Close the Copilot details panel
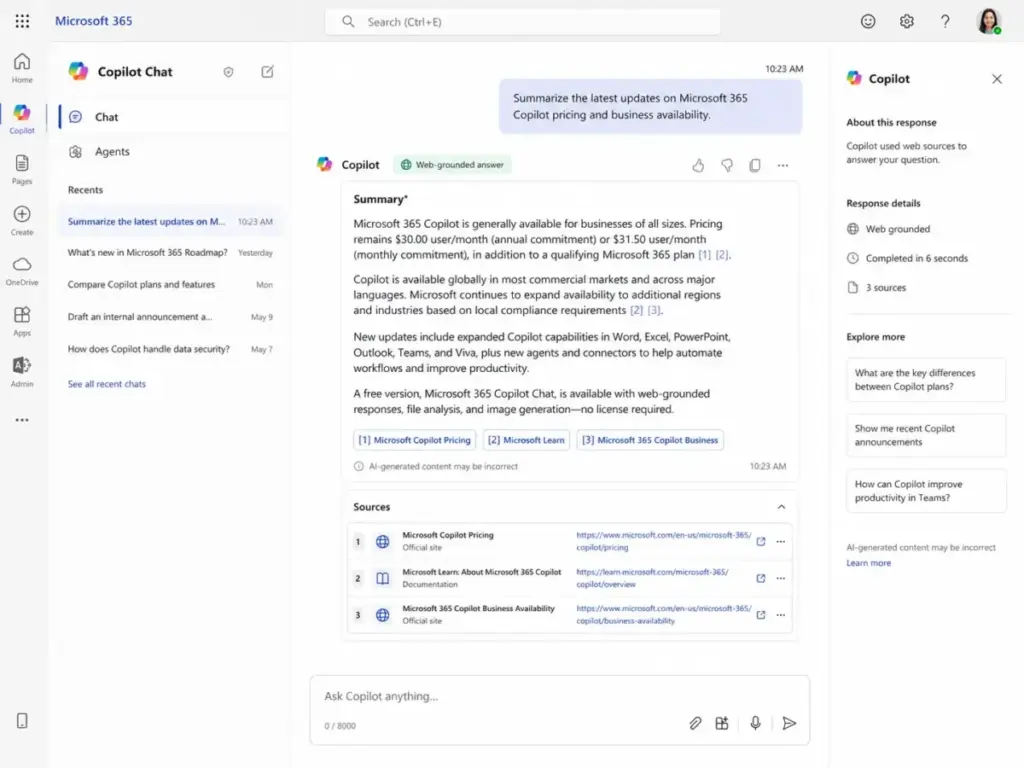Viewport: 1024px width, 768px height. tap(997, 79)
